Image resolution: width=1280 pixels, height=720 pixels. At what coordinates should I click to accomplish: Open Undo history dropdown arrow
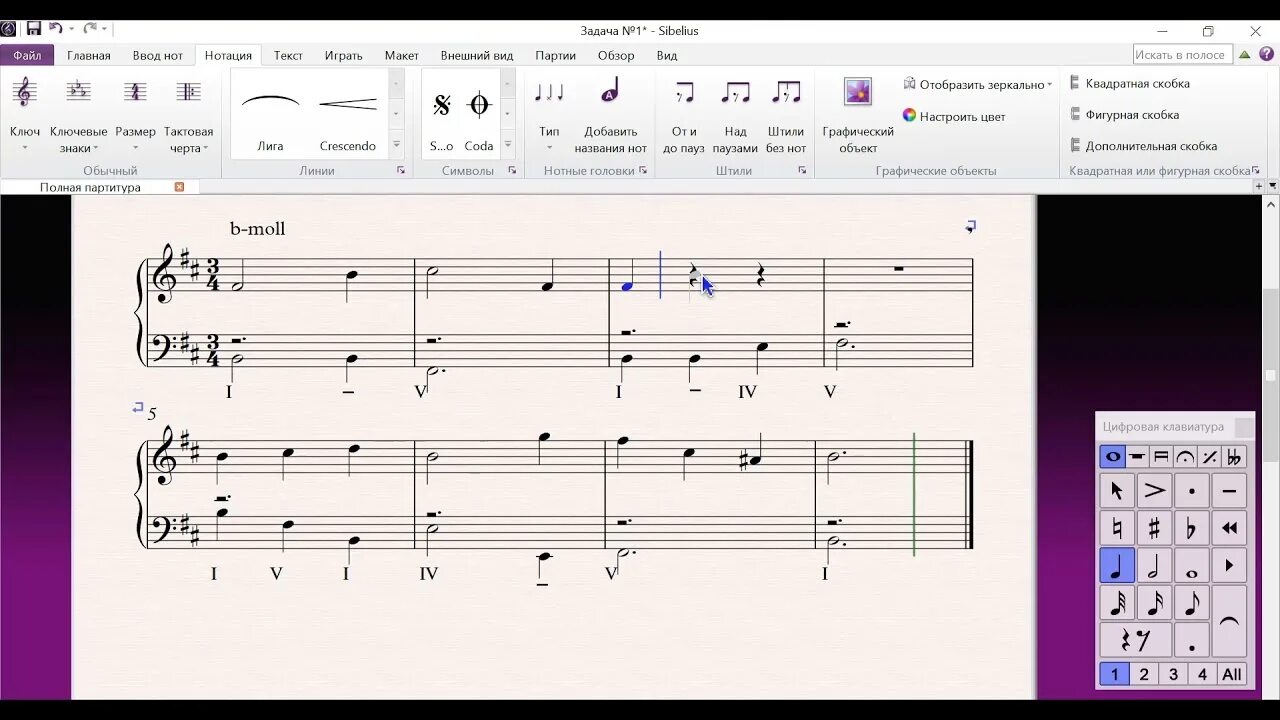[x=72, y=30]
